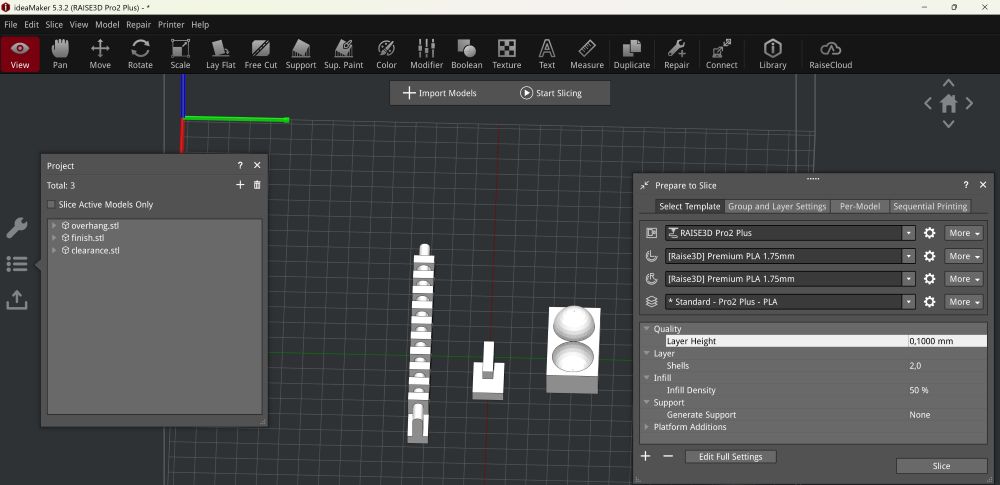Viewport: 1000px width, 485px height.
Task: Open the RAISE3D Pro2 Plus printer dropdown
Action: tap(909, 233)
